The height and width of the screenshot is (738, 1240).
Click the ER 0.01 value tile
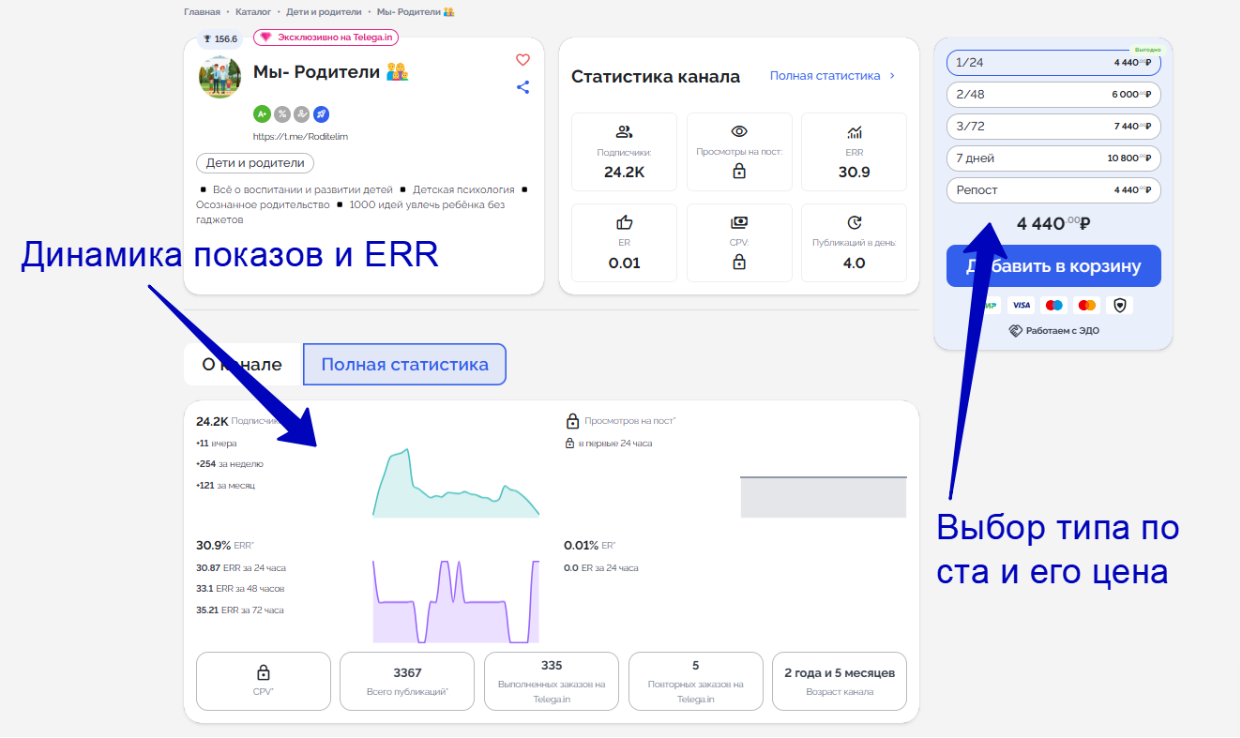tap(624, 242)
